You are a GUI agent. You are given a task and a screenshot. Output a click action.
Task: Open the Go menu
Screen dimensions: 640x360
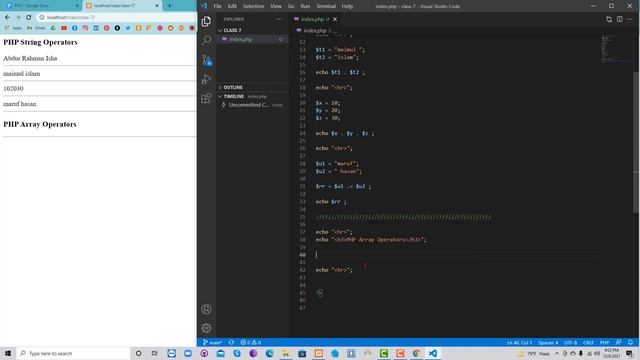[291, 6]
